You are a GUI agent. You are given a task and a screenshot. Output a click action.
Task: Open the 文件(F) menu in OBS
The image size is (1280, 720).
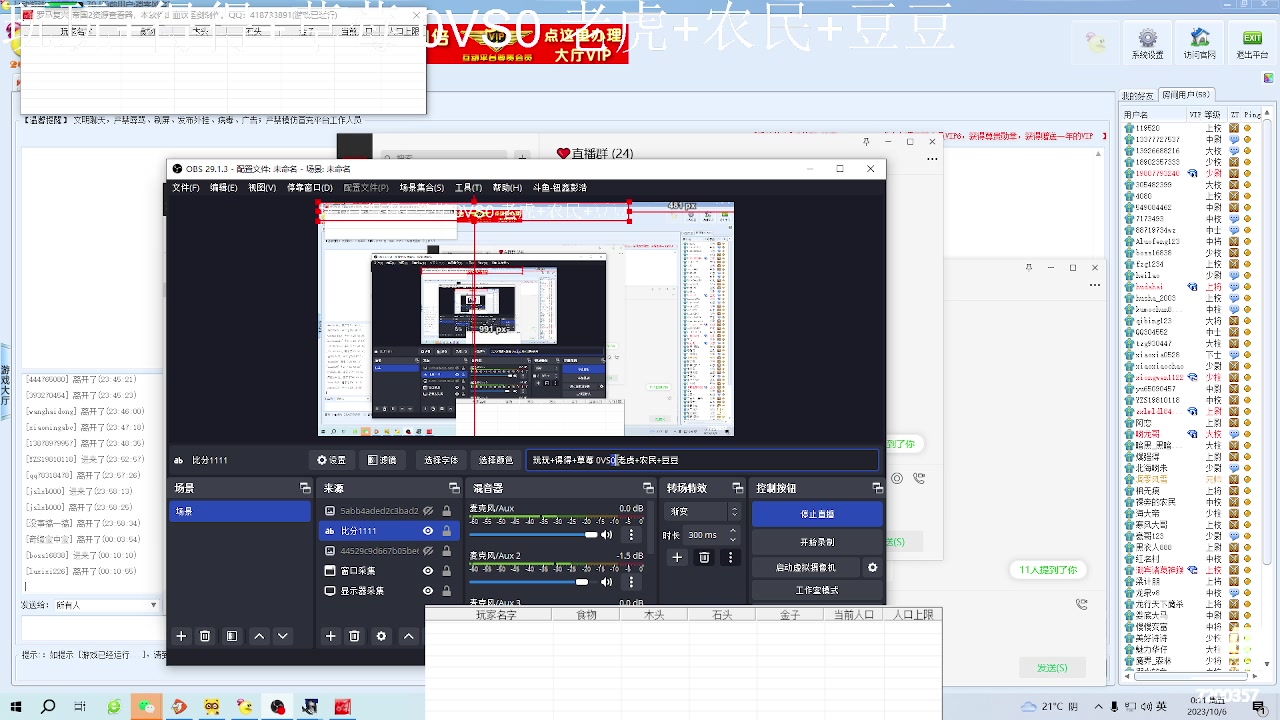185,187
